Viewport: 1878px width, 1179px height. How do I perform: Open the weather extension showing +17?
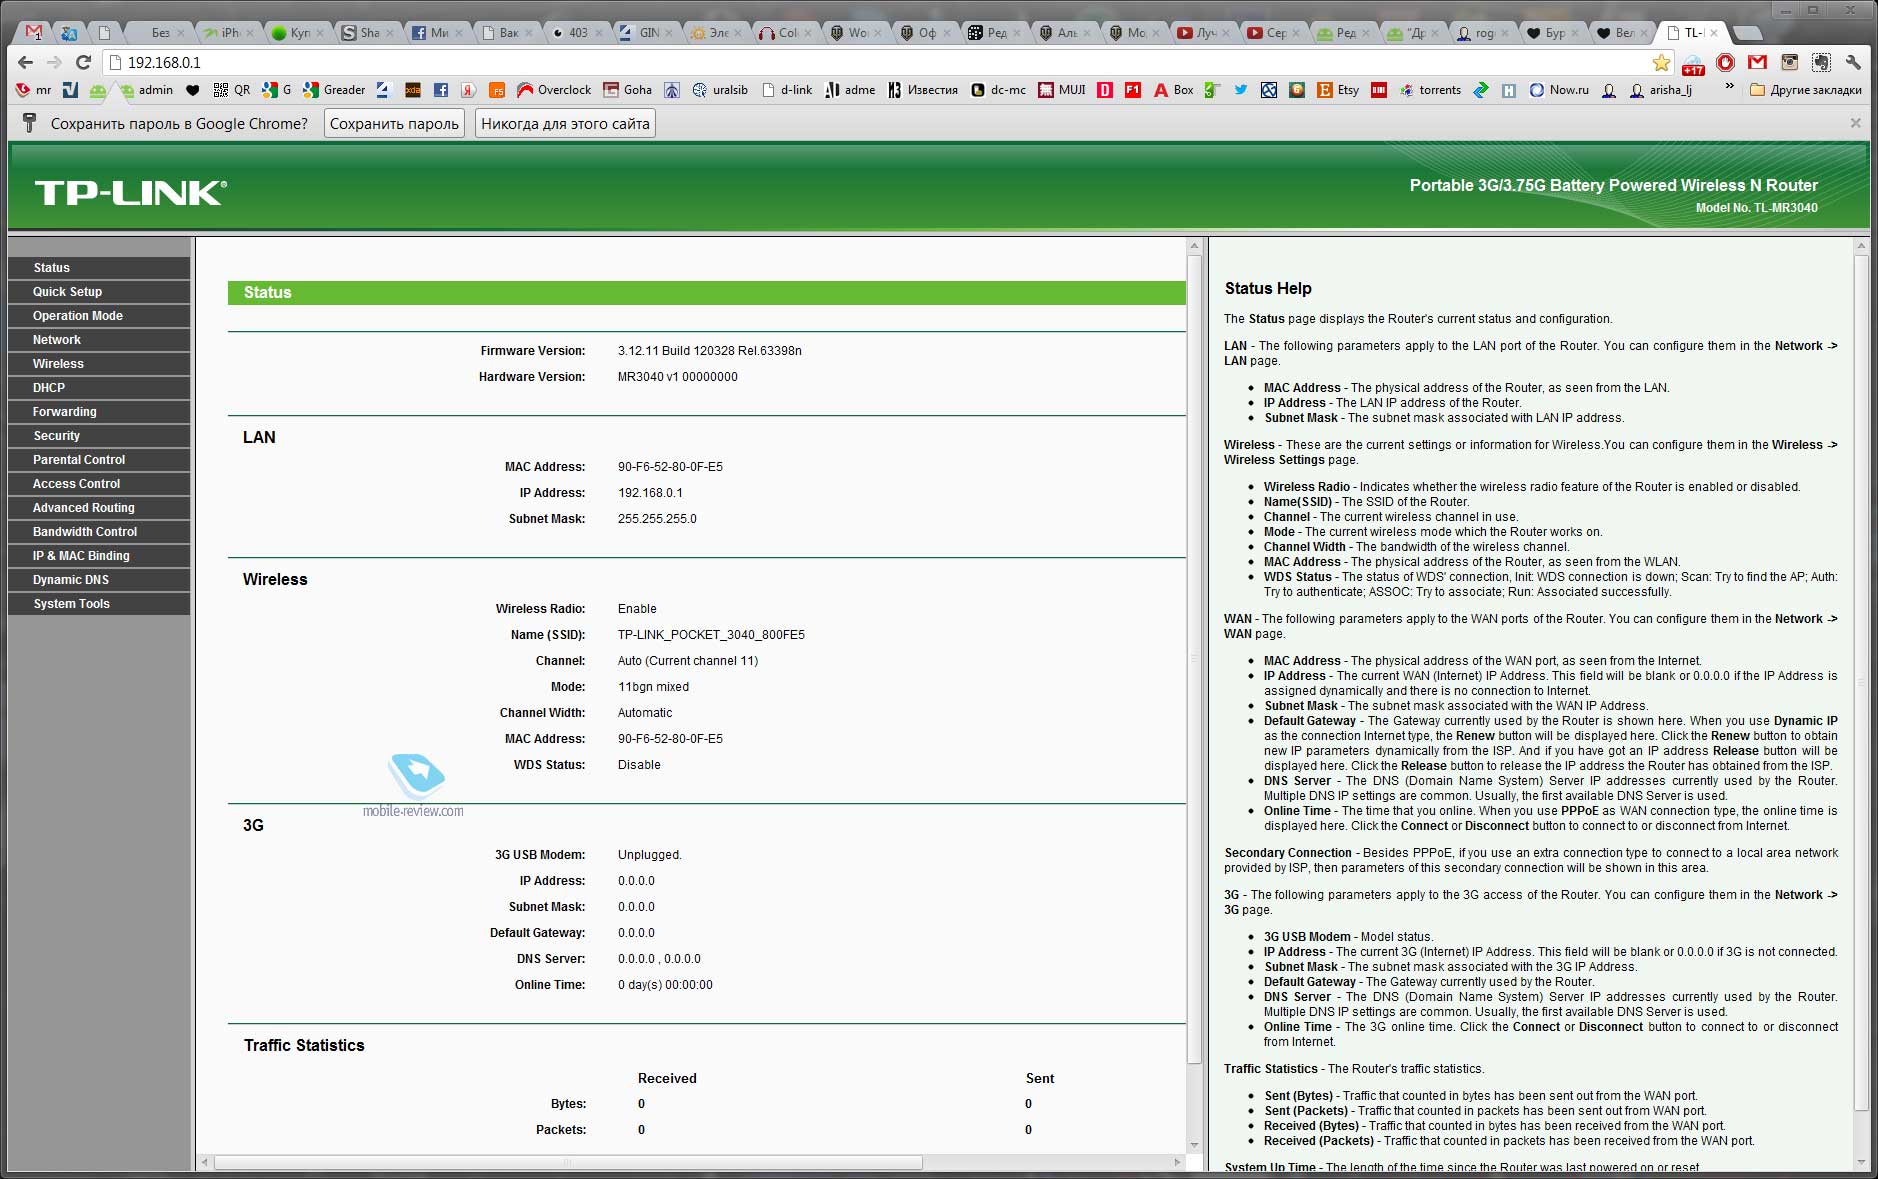pos(1693,65)
